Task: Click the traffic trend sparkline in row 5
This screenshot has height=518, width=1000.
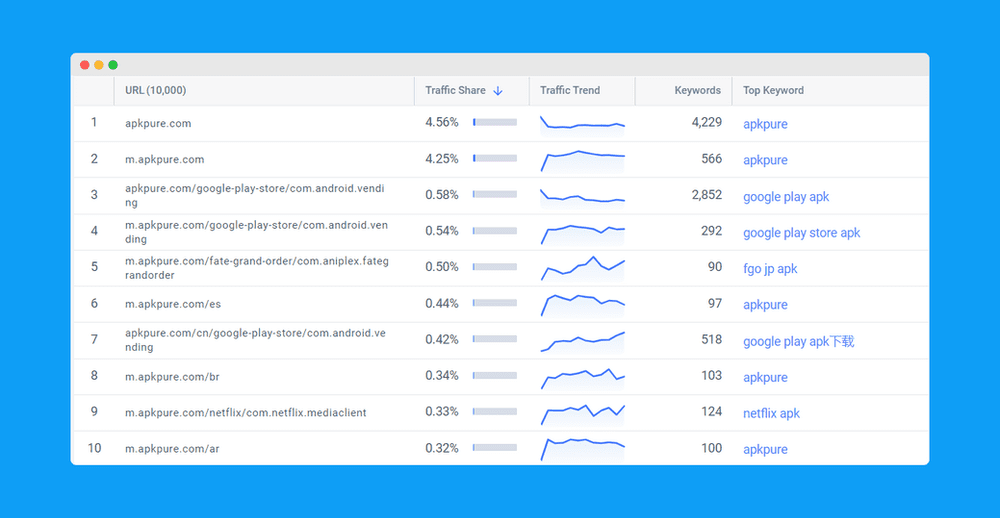Action: [x=582, y=268]
